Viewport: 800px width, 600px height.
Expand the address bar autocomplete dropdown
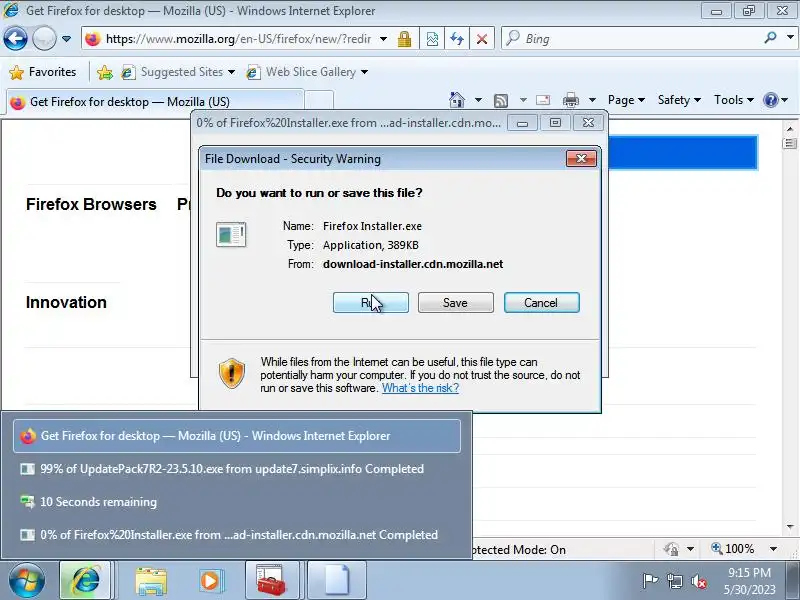click(383, 39)
